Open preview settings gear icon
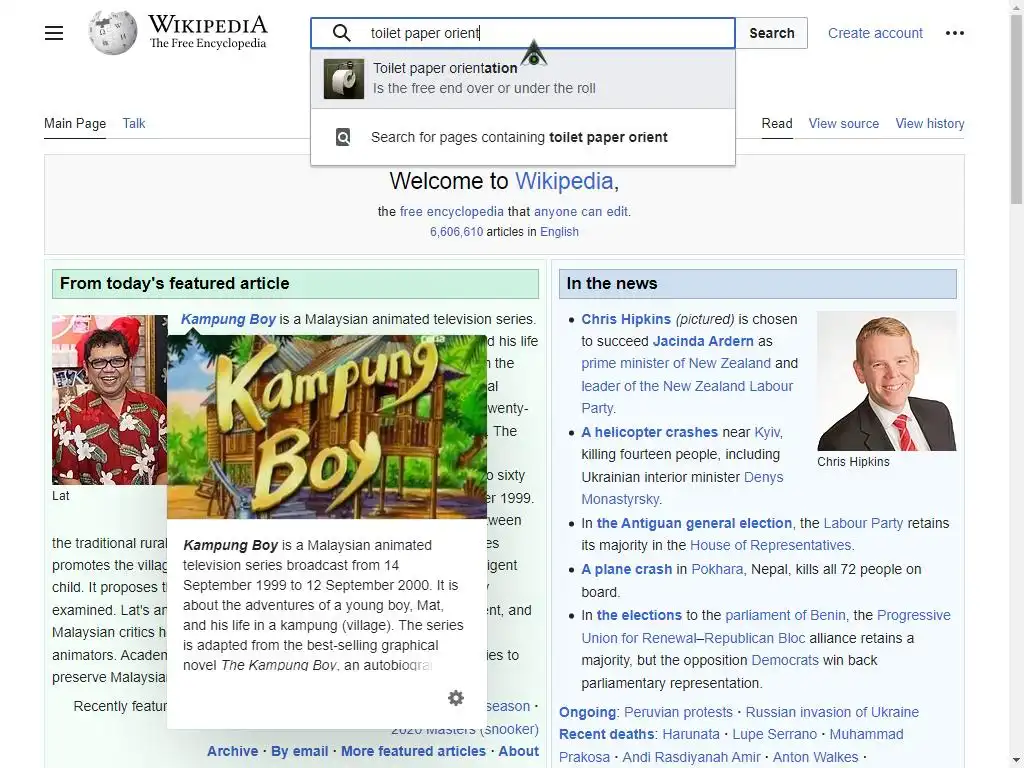1024x768 pixels. coord(456,698)
